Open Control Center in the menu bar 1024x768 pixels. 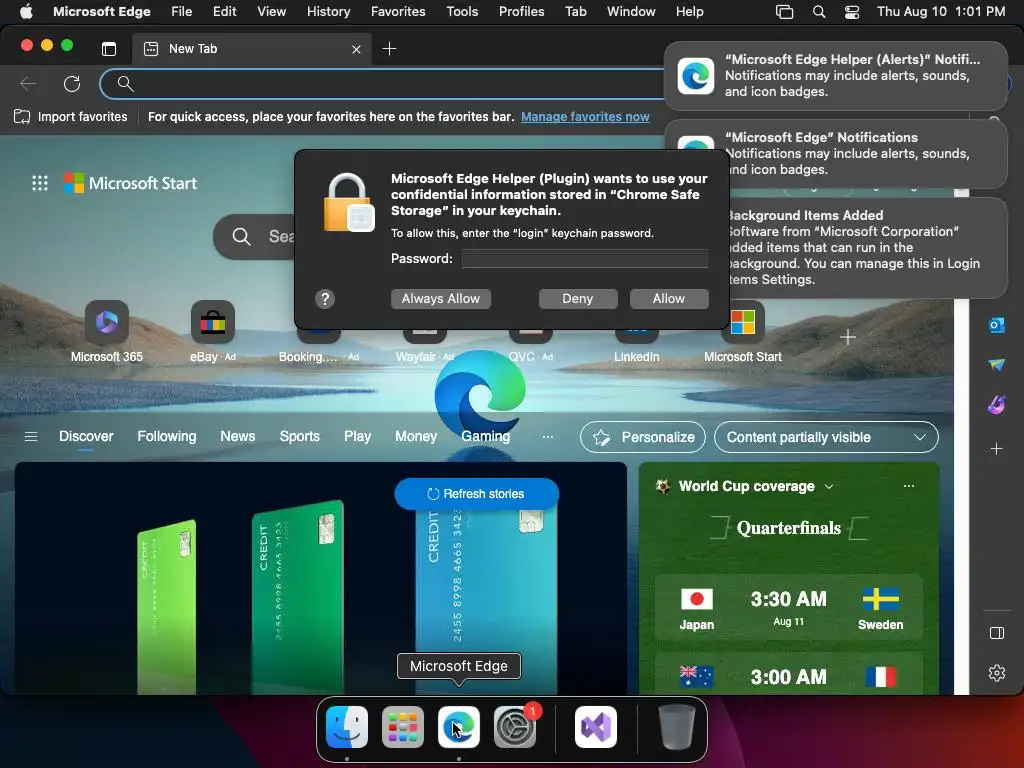tap(852, 11)
